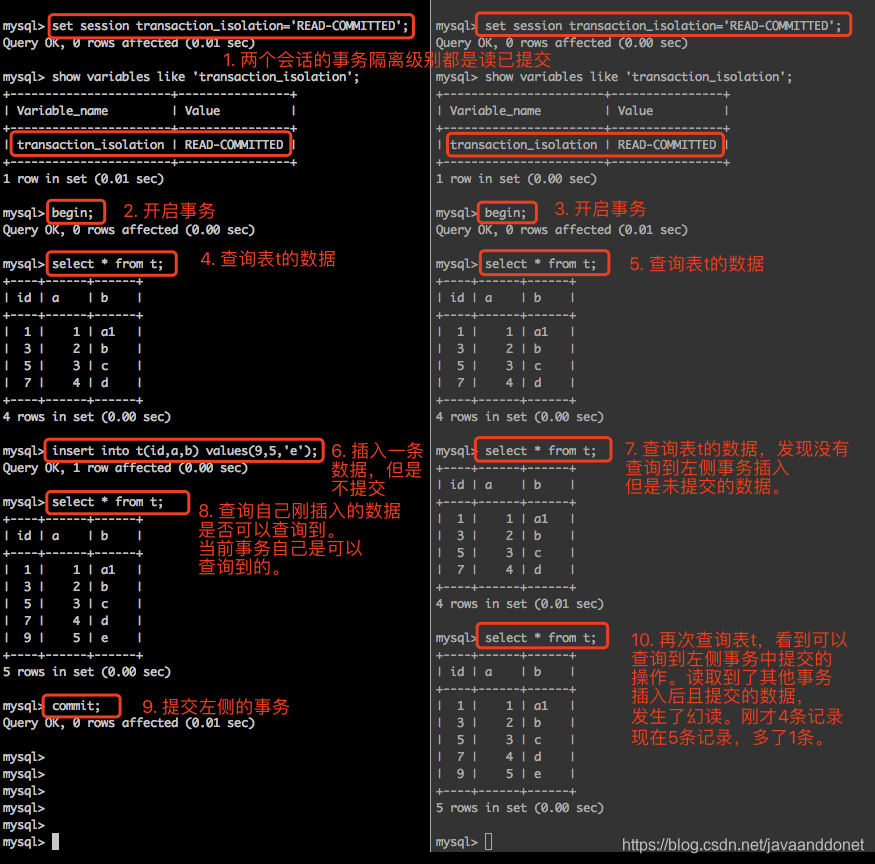The height and width of the screenshot is (864, 875).
Task: Click the select command following the insert statement
Action: pos(108,502)
